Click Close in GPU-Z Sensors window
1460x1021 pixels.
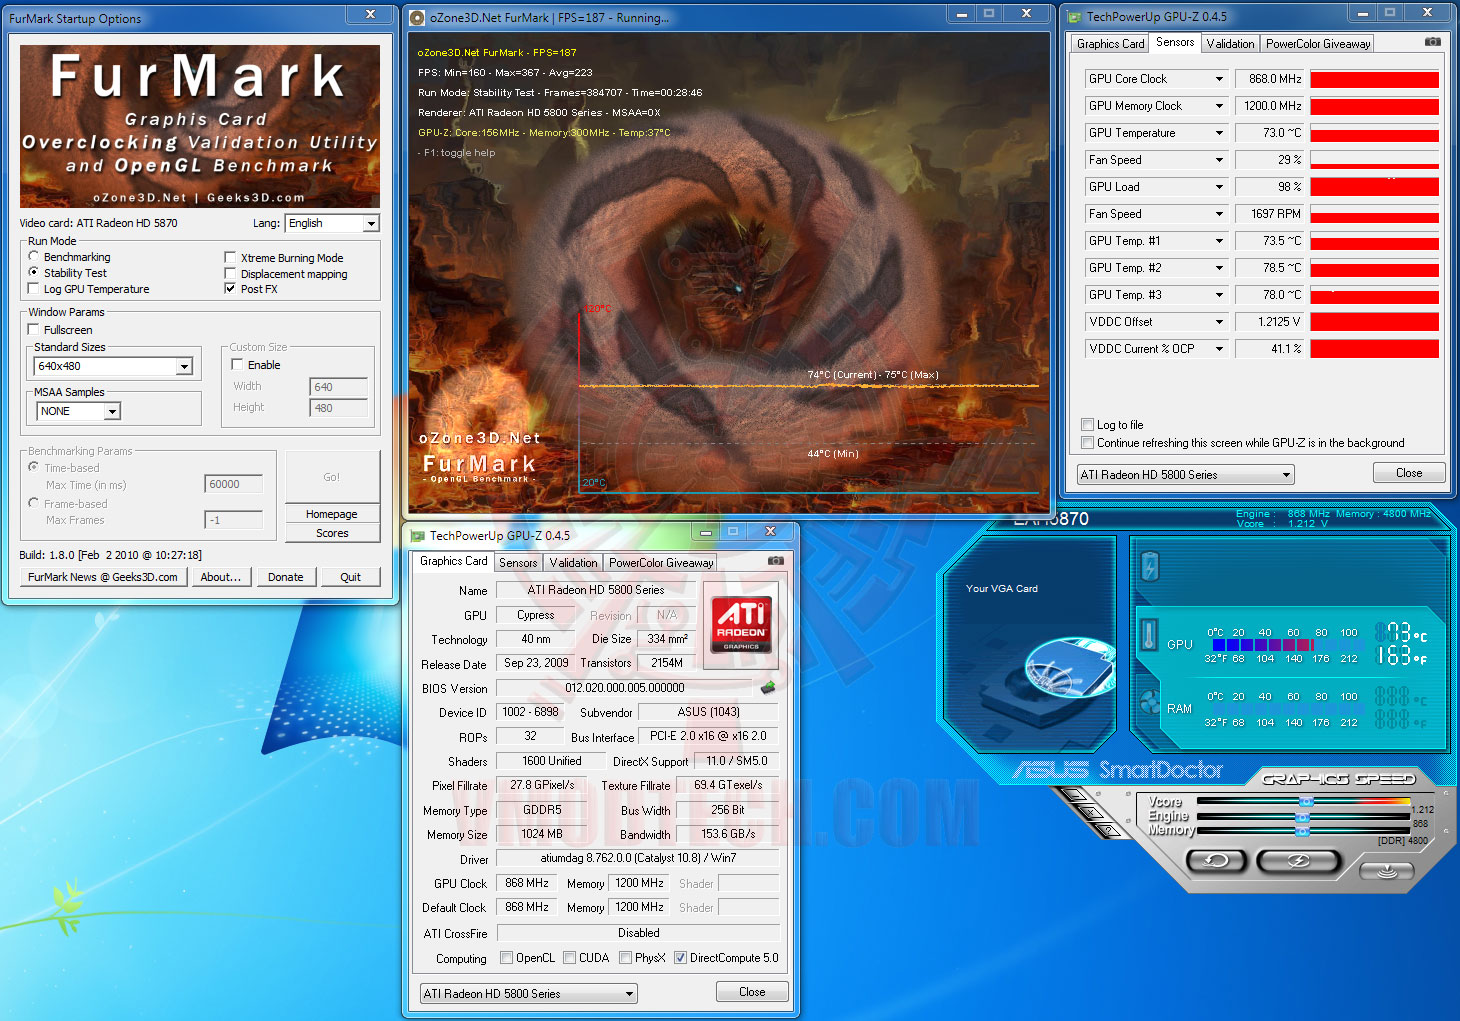click(x=1408, y=473)
